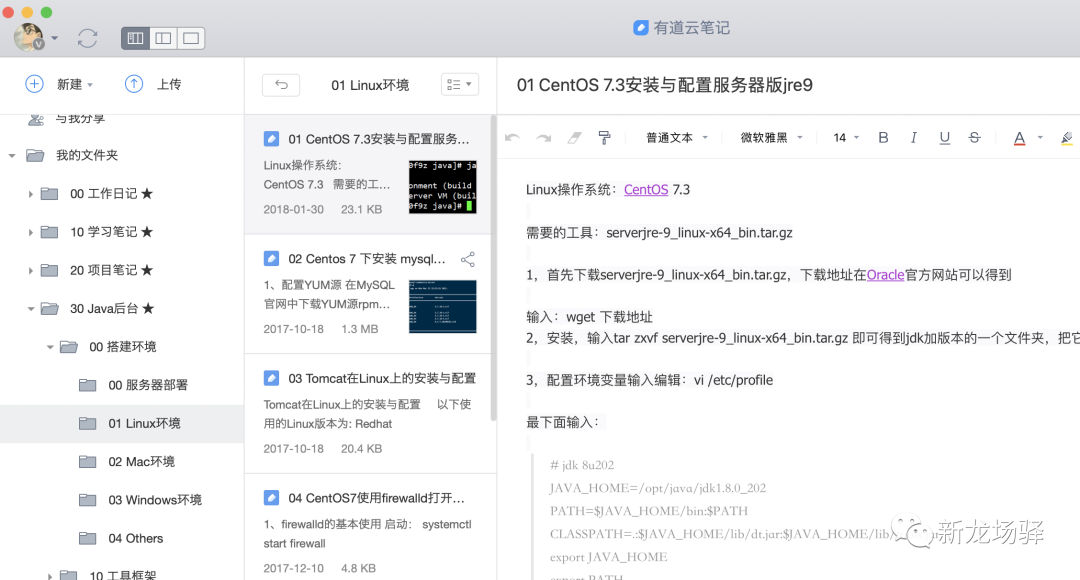The height and width of the screenshot is (580, 1080).
Task: Switch to three-column layout view
Action: [136, 39]
